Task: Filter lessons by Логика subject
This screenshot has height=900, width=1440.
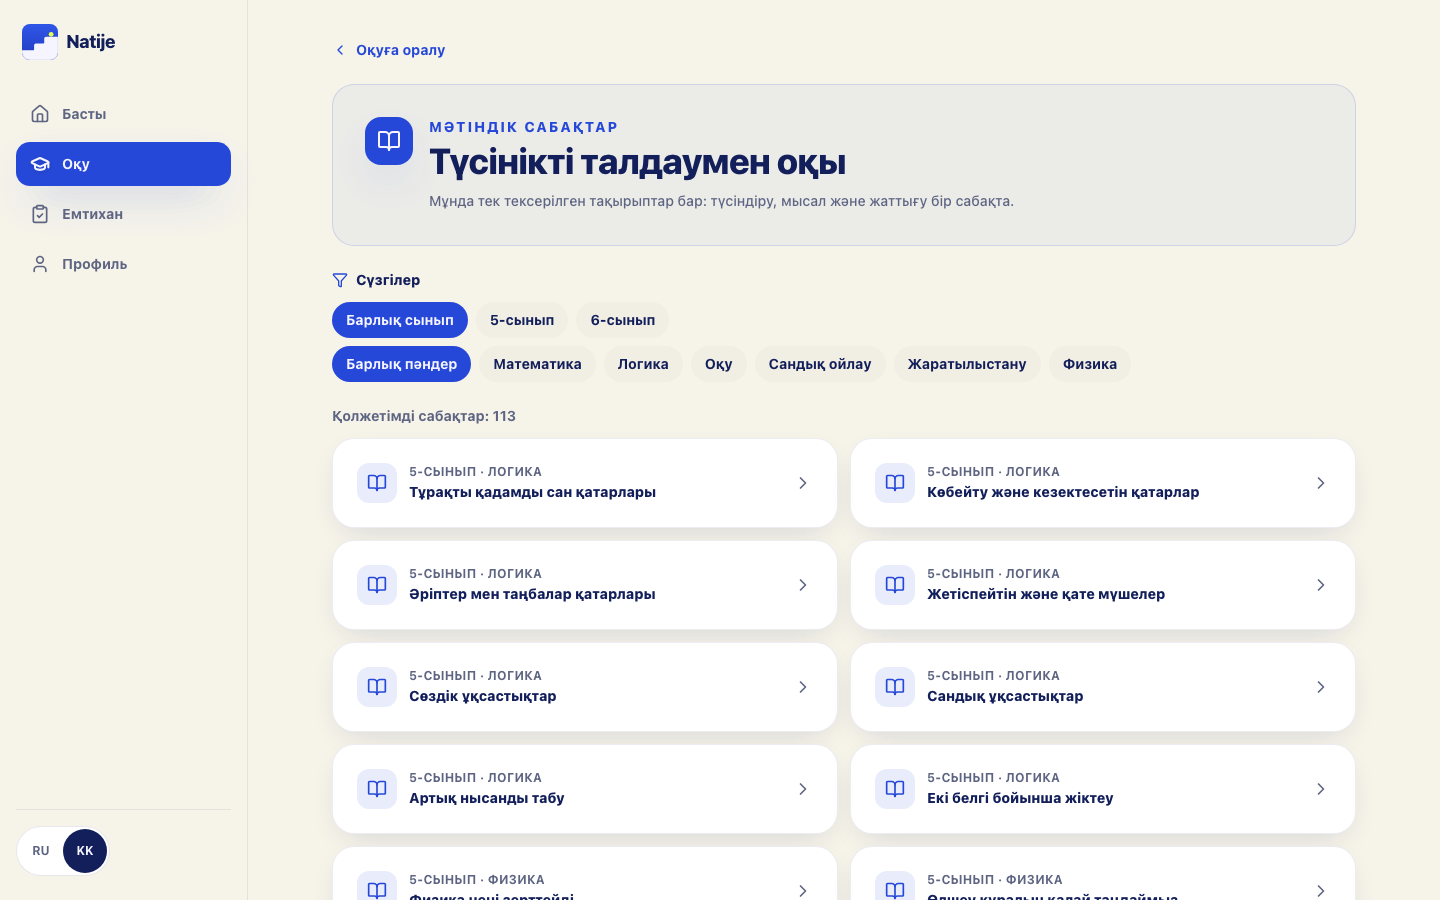Action: [x=643, y=364]
